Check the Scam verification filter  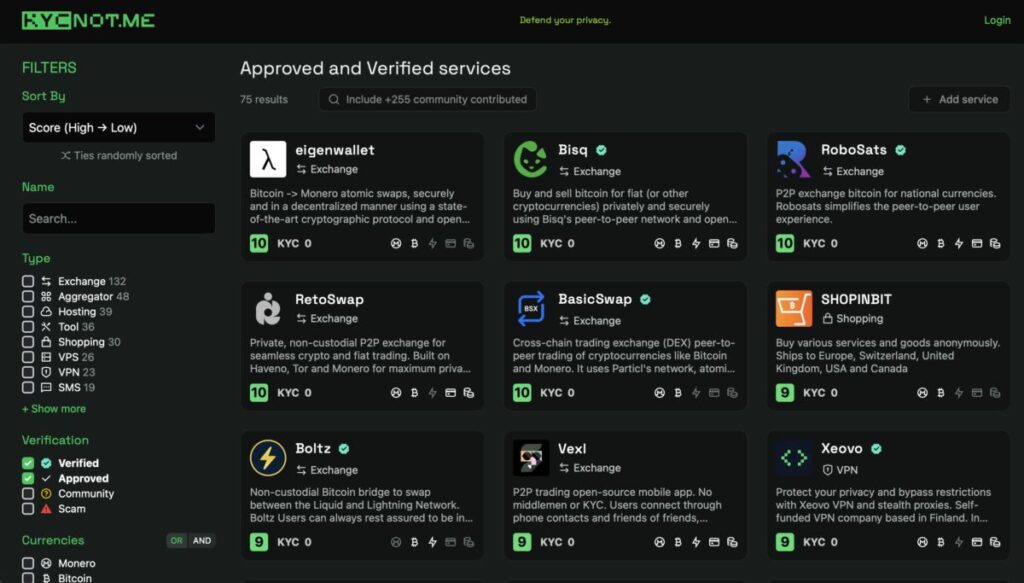[x=28, y=509]
